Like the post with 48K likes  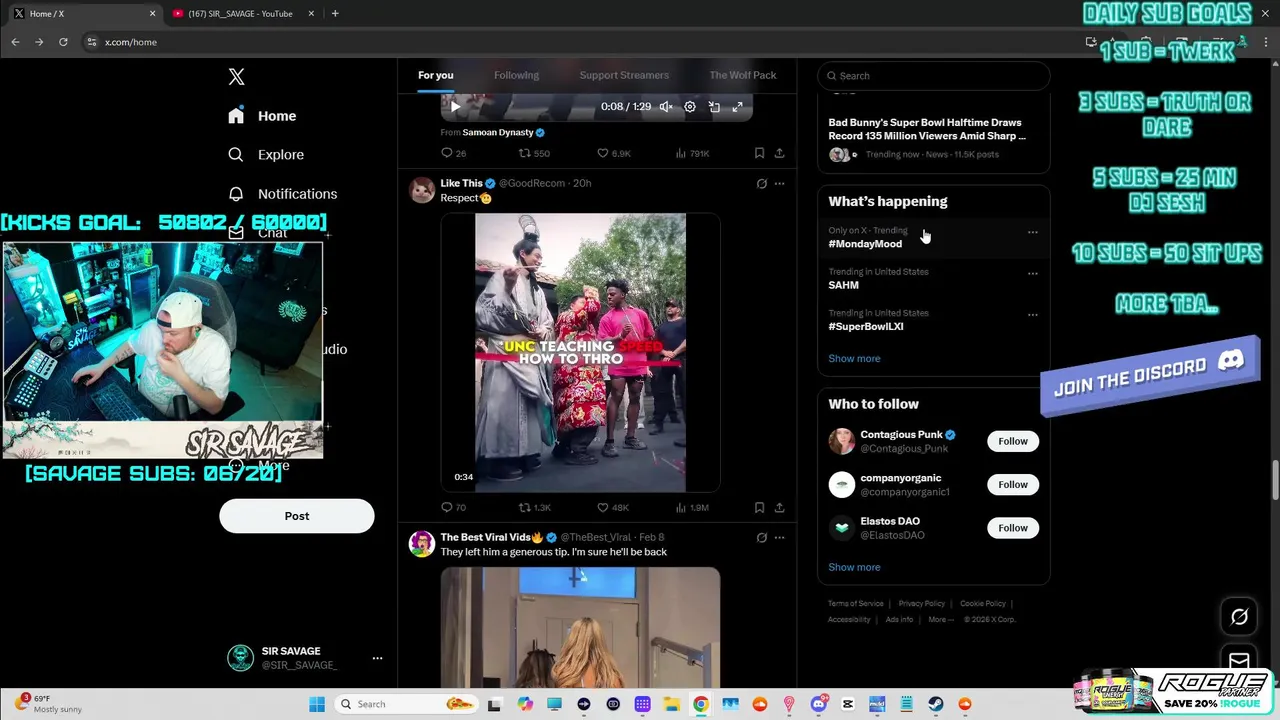pos(612,507)
